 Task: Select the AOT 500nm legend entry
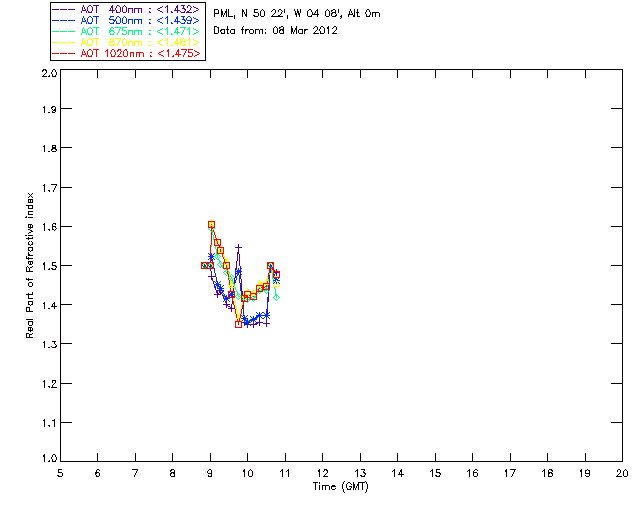point(127,20)
